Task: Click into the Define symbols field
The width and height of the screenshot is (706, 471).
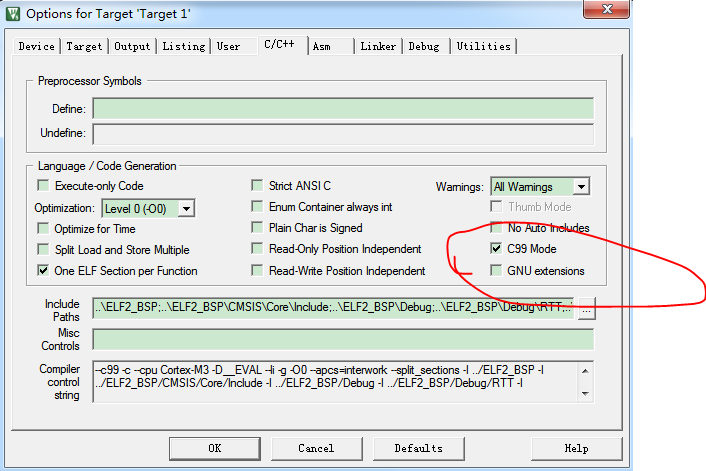Action: tap(343, 109)
